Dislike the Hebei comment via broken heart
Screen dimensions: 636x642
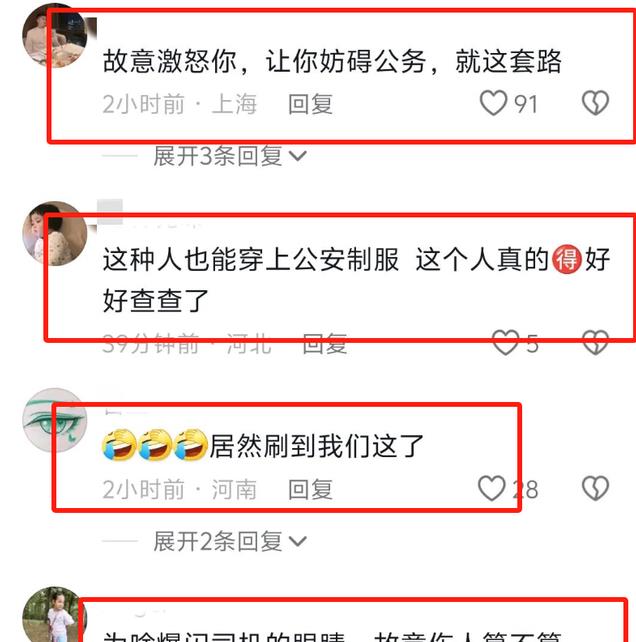pos(595,343)
